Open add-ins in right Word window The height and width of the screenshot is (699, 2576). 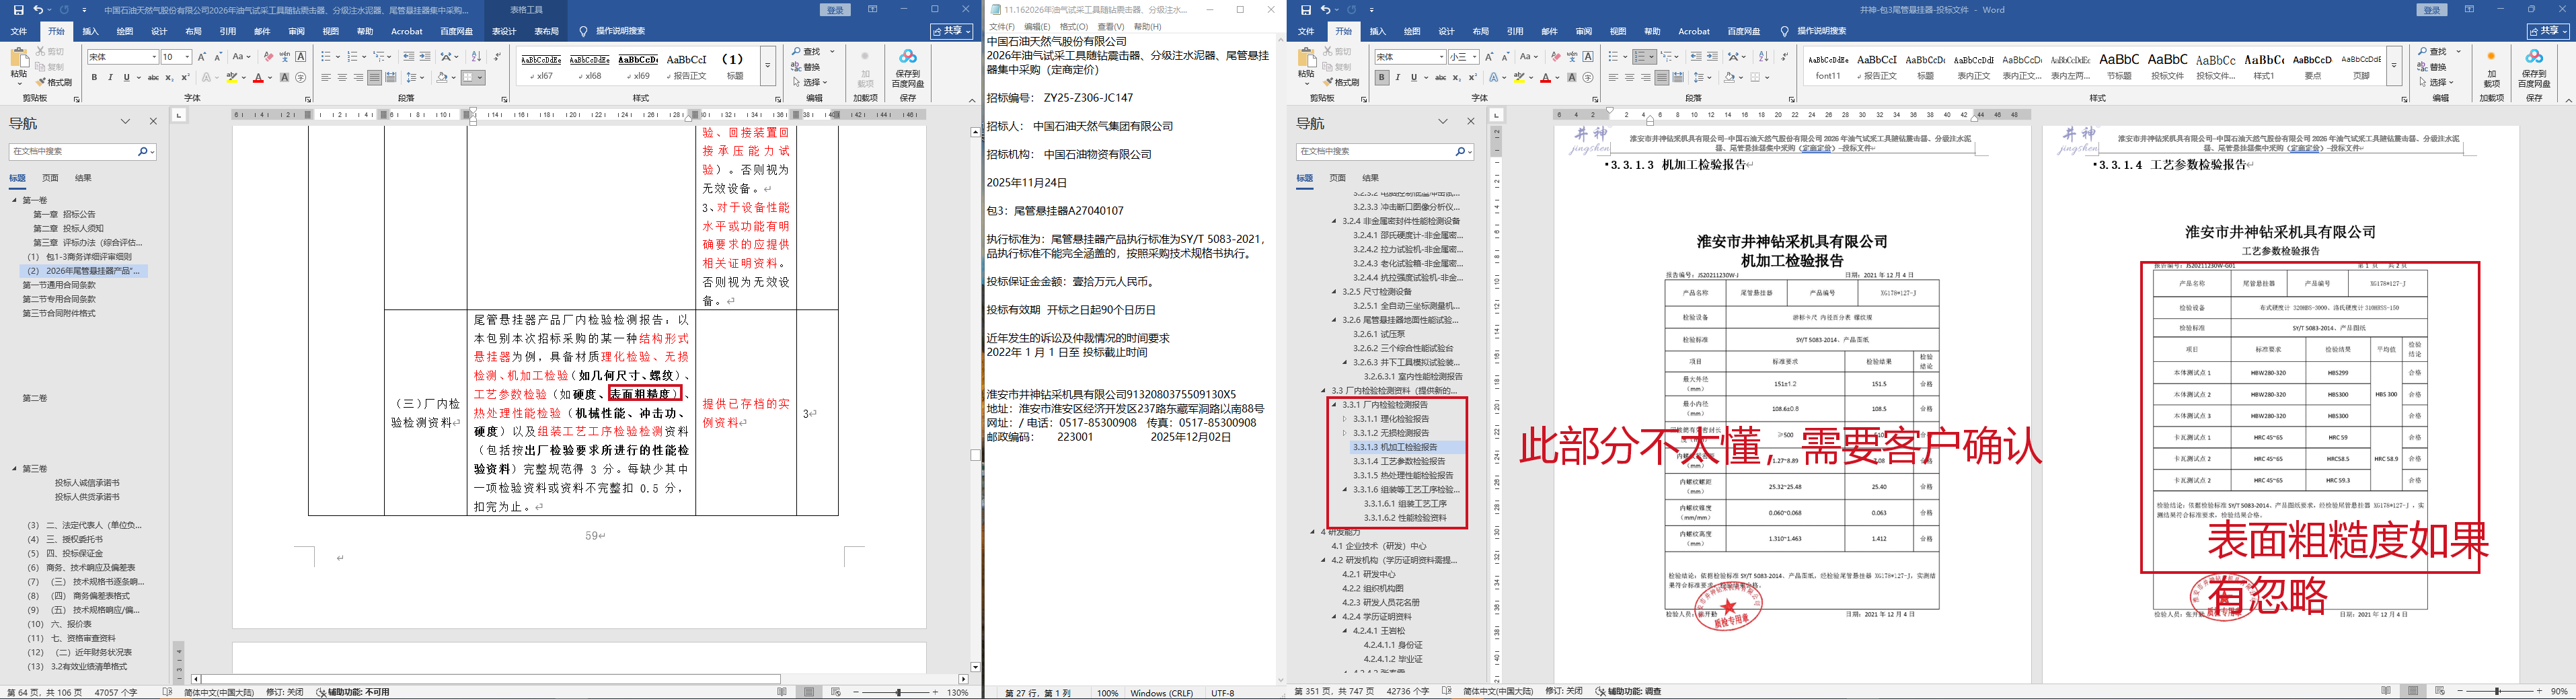click(2491, 68)
